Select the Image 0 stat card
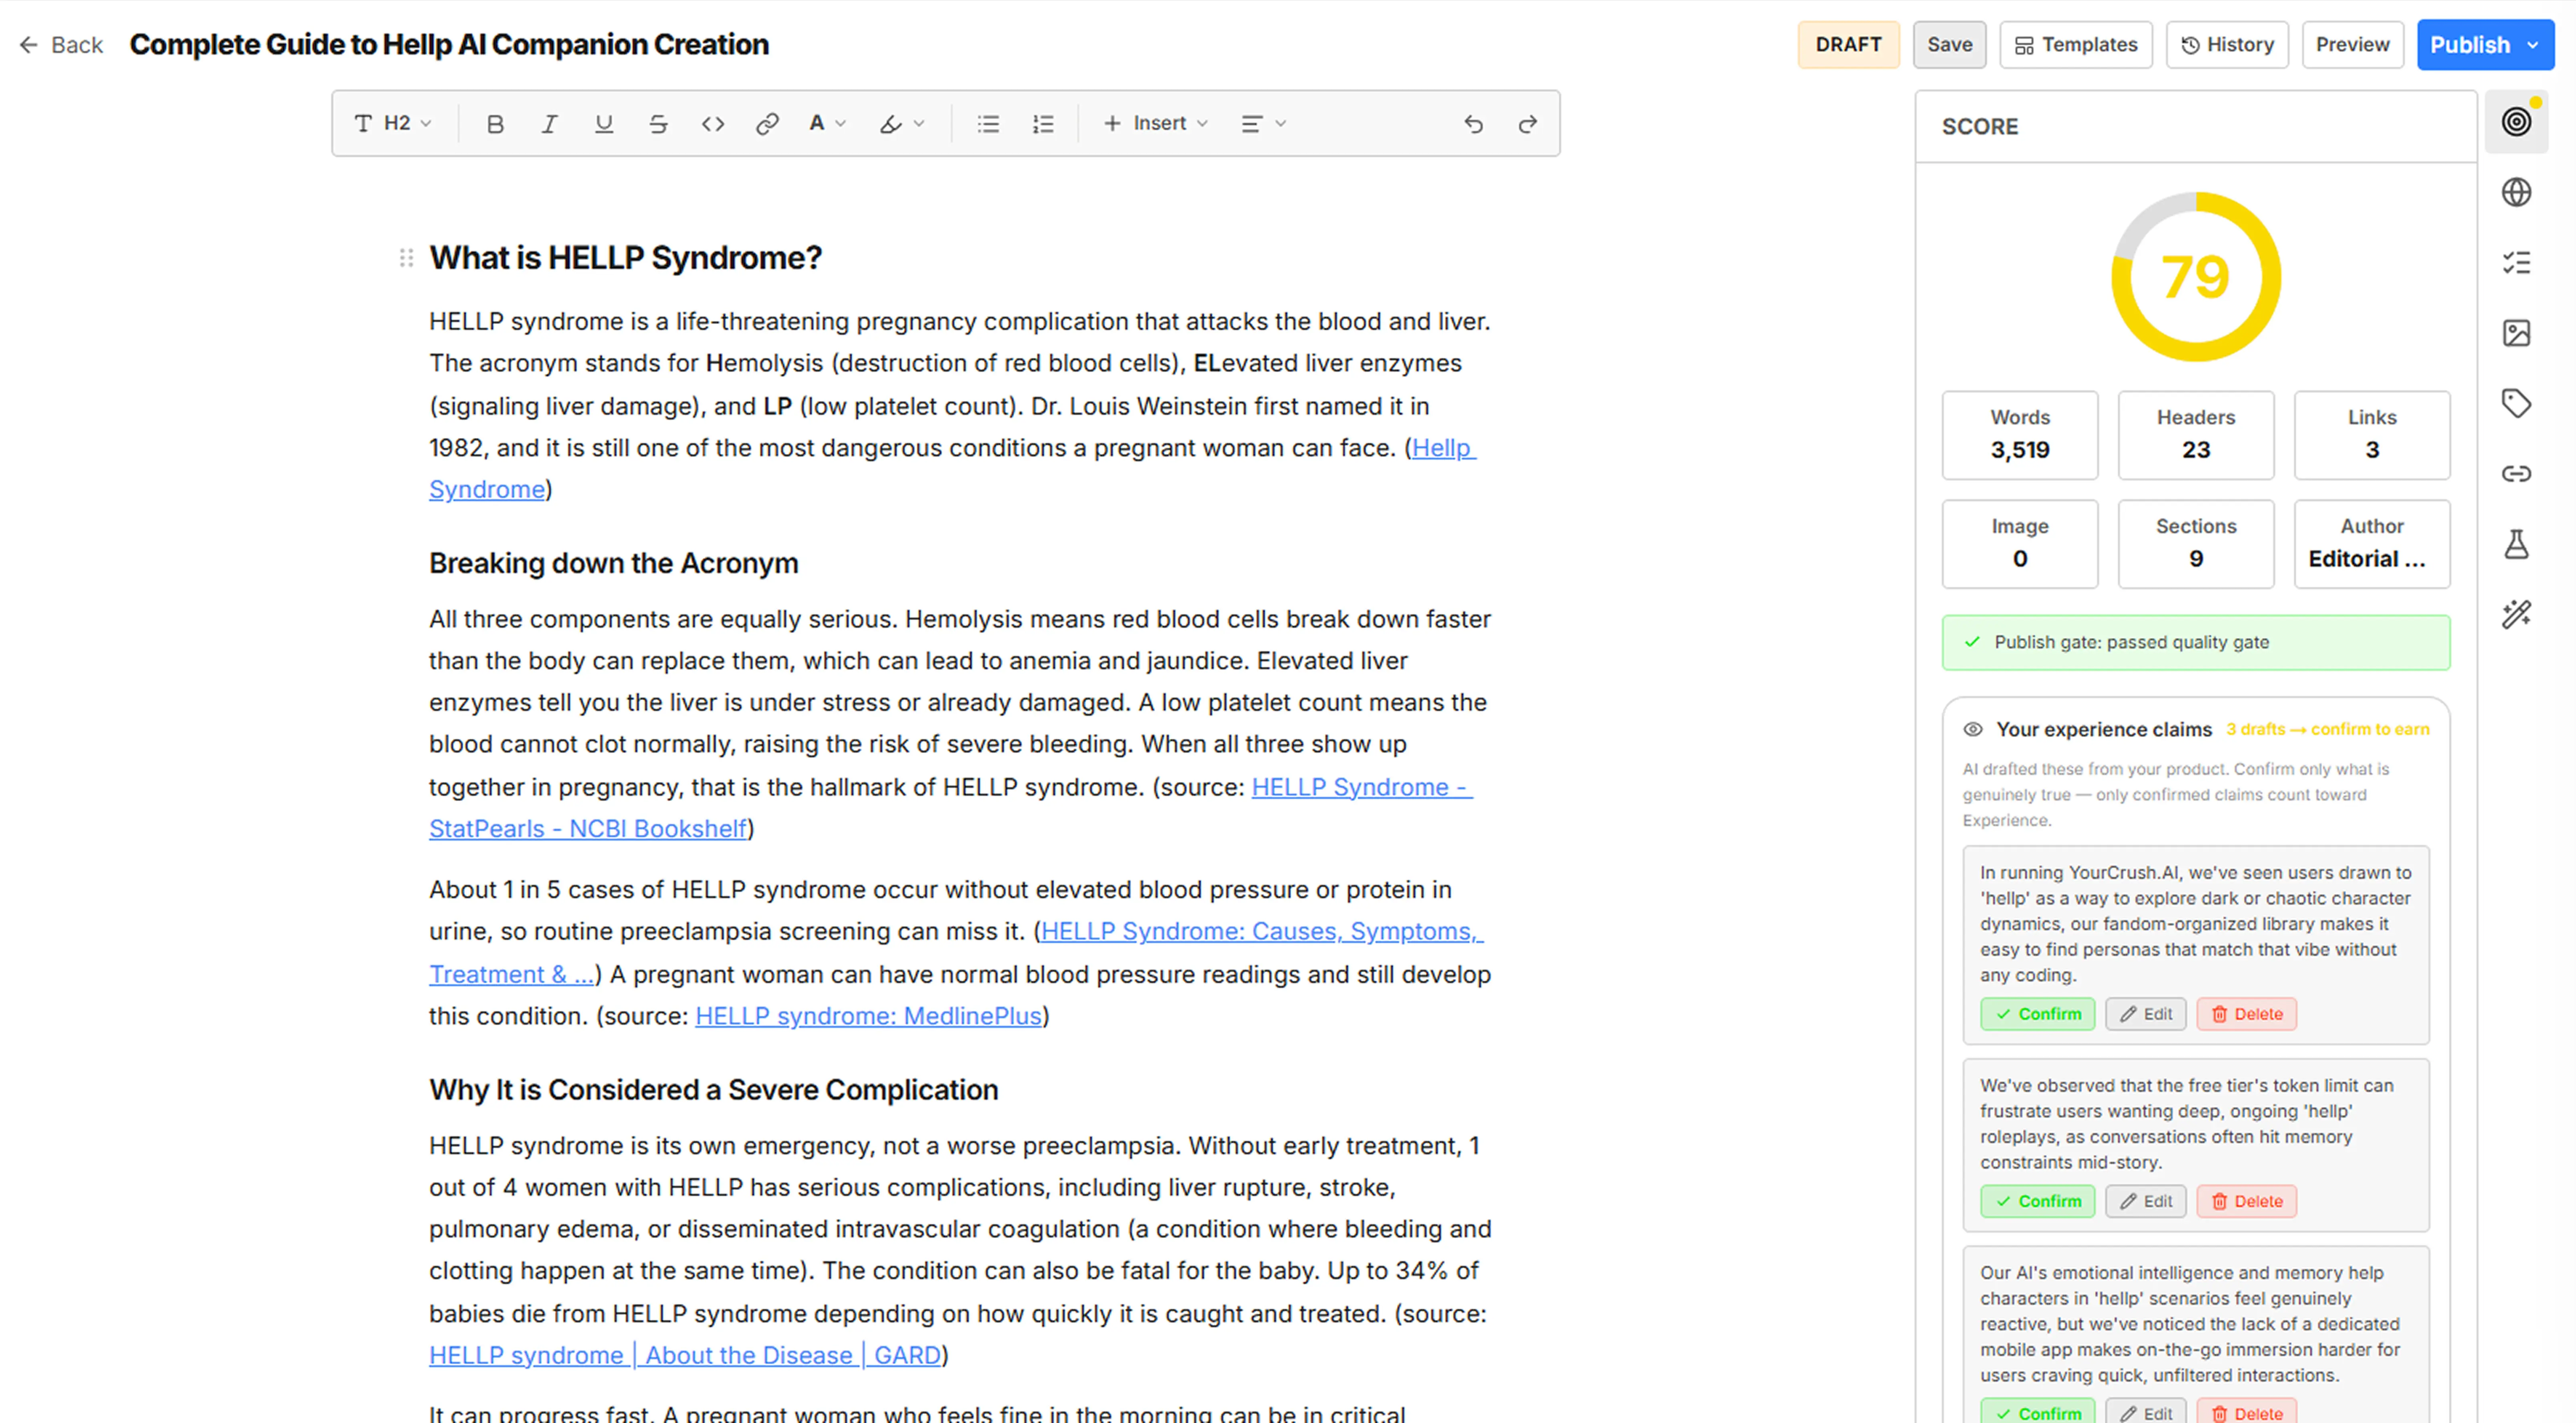The width and height of the screenshot is (2576, 1423). (x=2020, y=544)
